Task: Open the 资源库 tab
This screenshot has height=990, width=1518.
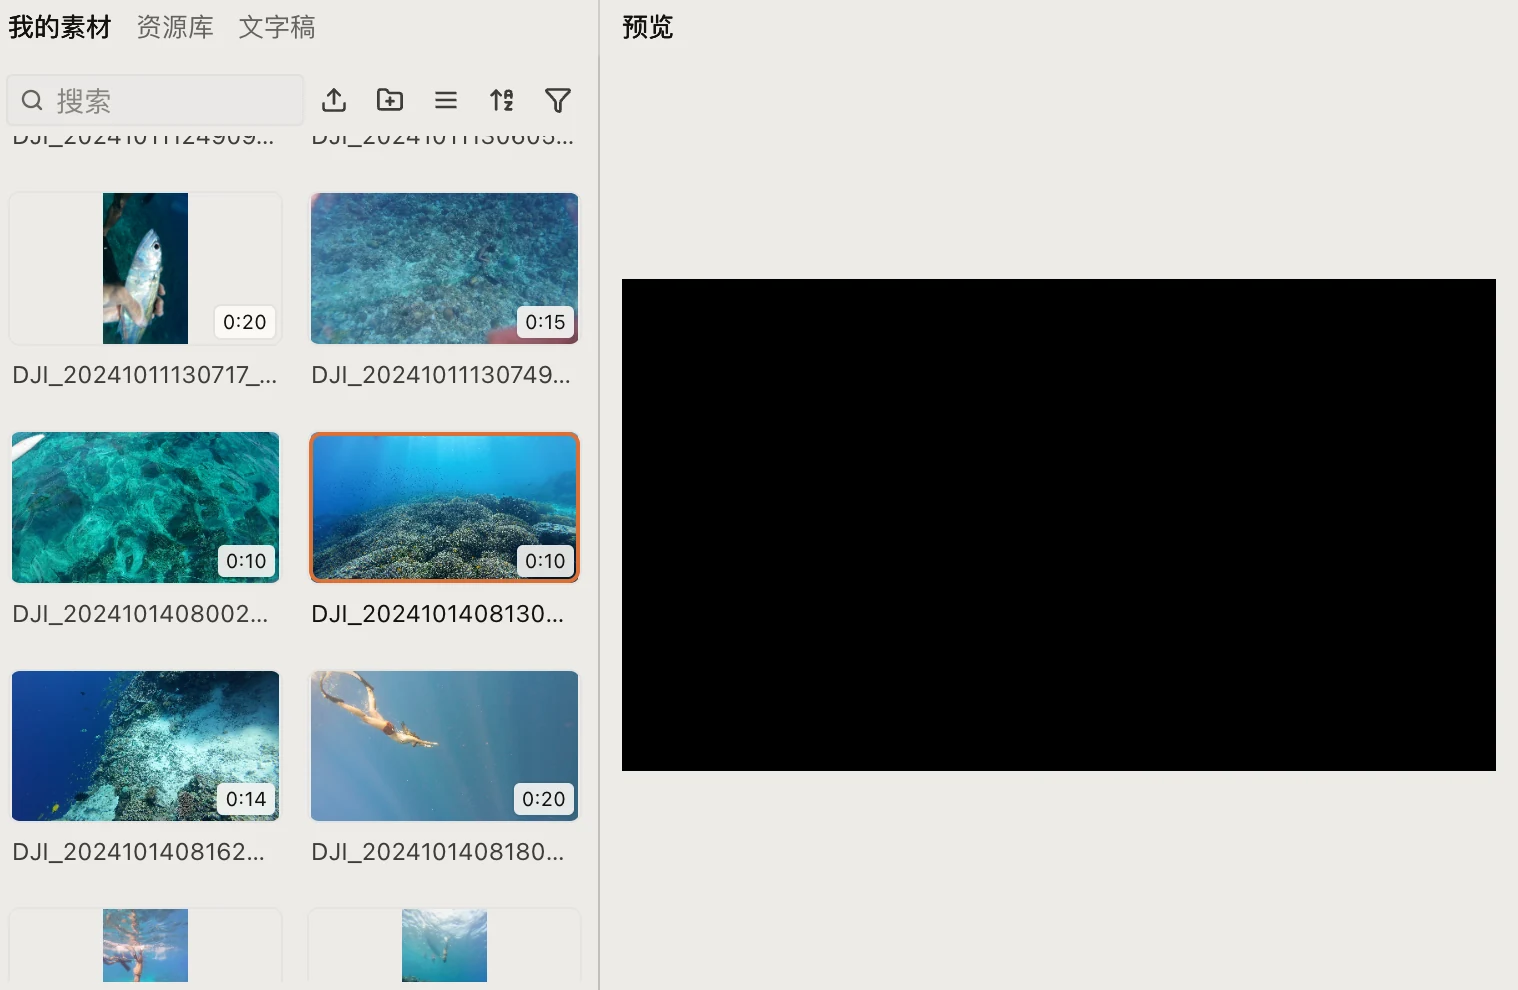Action: (x=175, y=27)
